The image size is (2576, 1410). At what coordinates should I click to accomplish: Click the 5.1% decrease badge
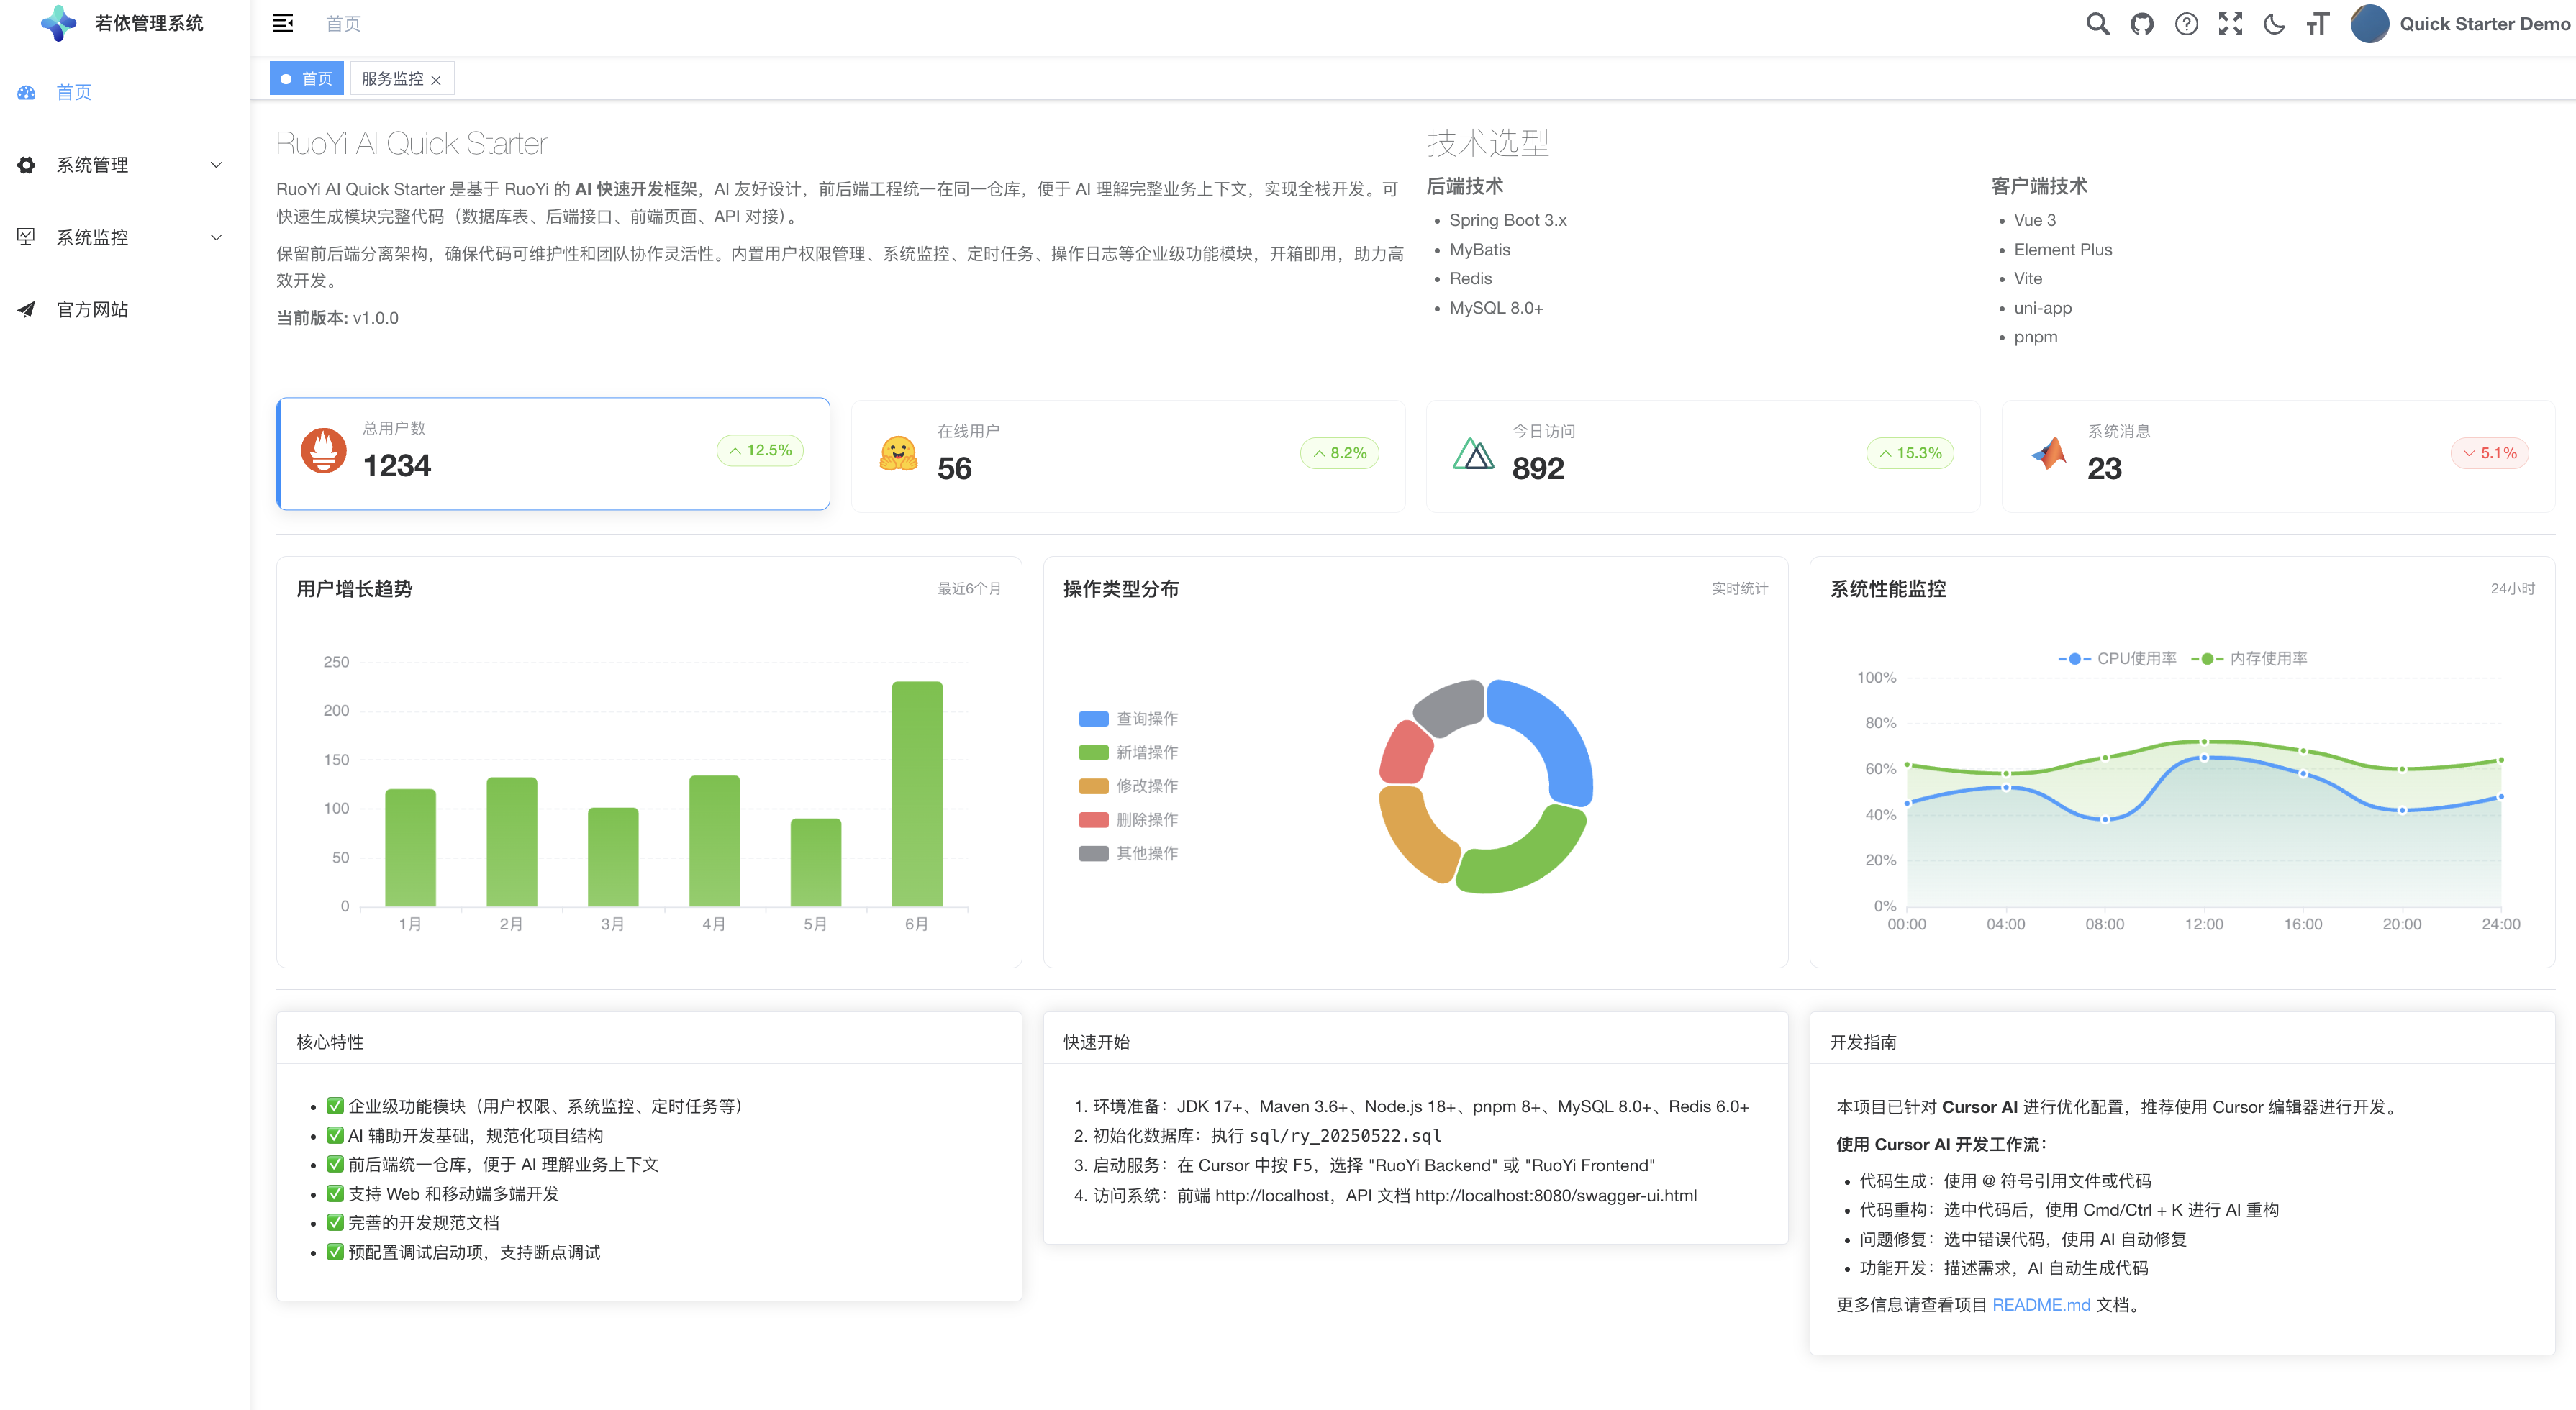[x=2490, y=453]
